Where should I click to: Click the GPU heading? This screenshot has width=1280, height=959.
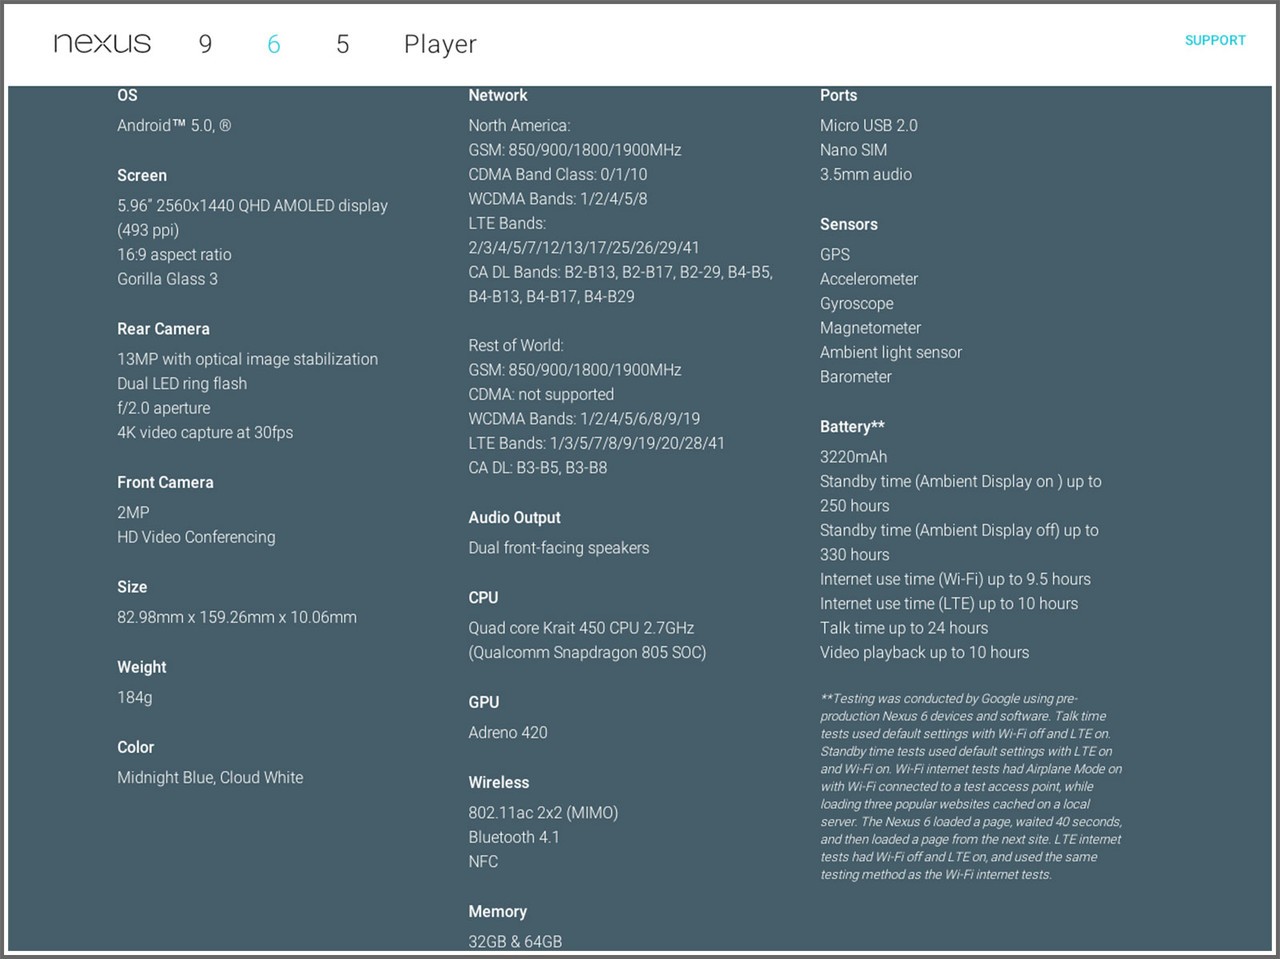tap(484, 702)
